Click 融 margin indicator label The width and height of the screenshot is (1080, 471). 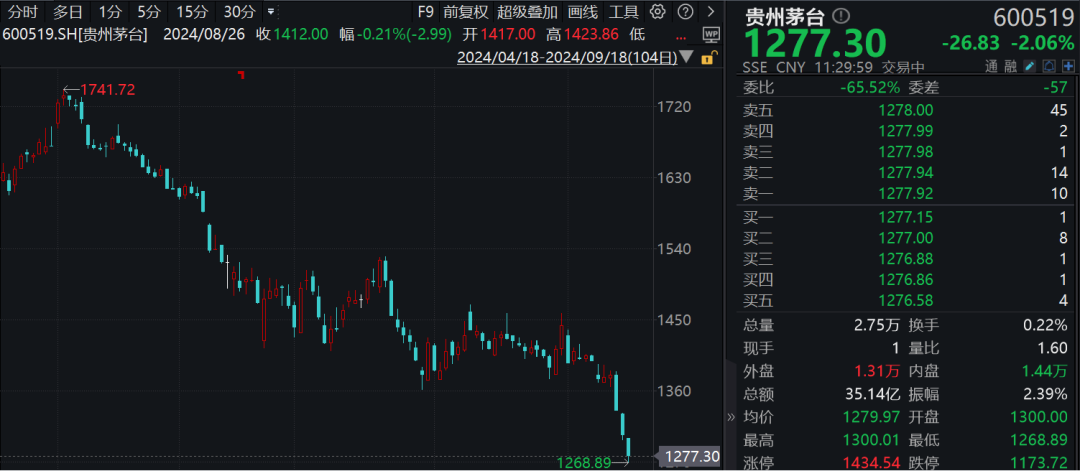tap(1010, 67)
